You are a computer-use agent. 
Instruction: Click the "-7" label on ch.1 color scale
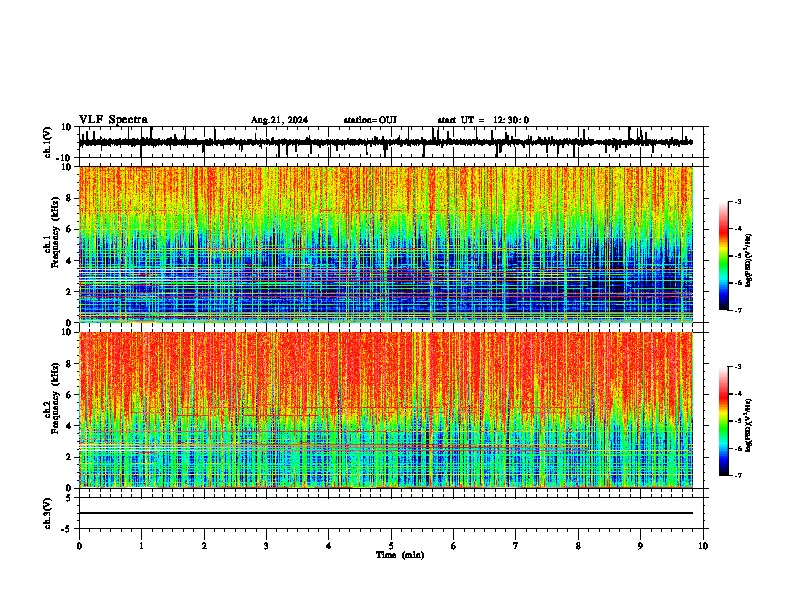(x=737, y=310)
